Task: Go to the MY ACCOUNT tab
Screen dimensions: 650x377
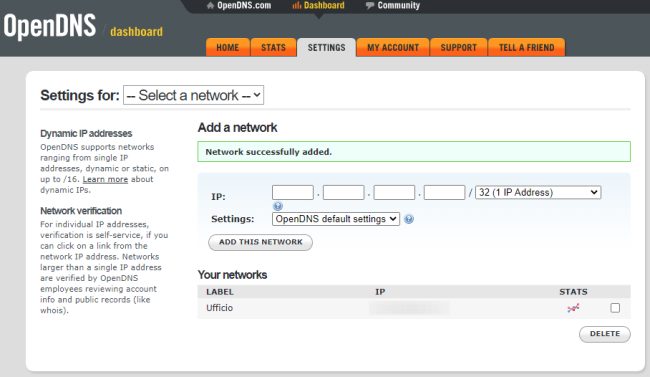Action: pos(393,47)
